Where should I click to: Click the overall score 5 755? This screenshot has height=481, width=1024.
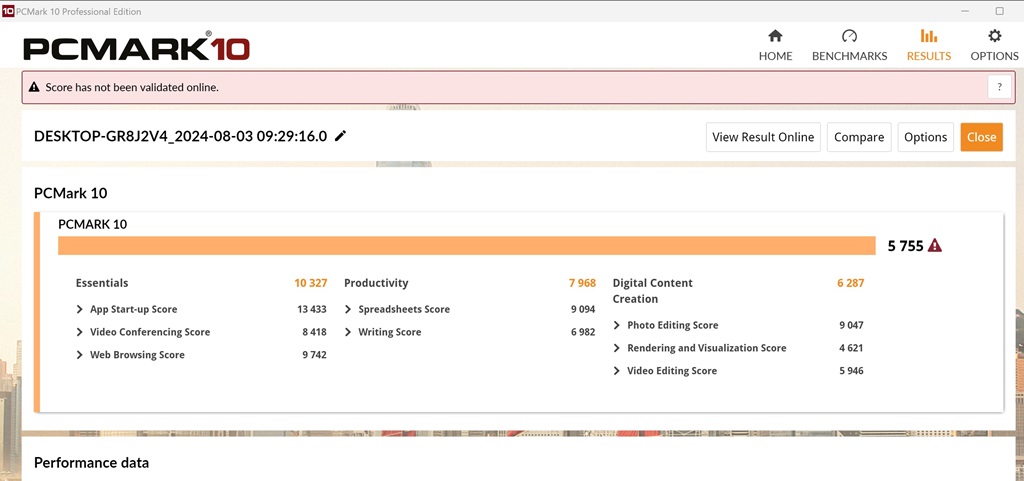click(905, 246)
